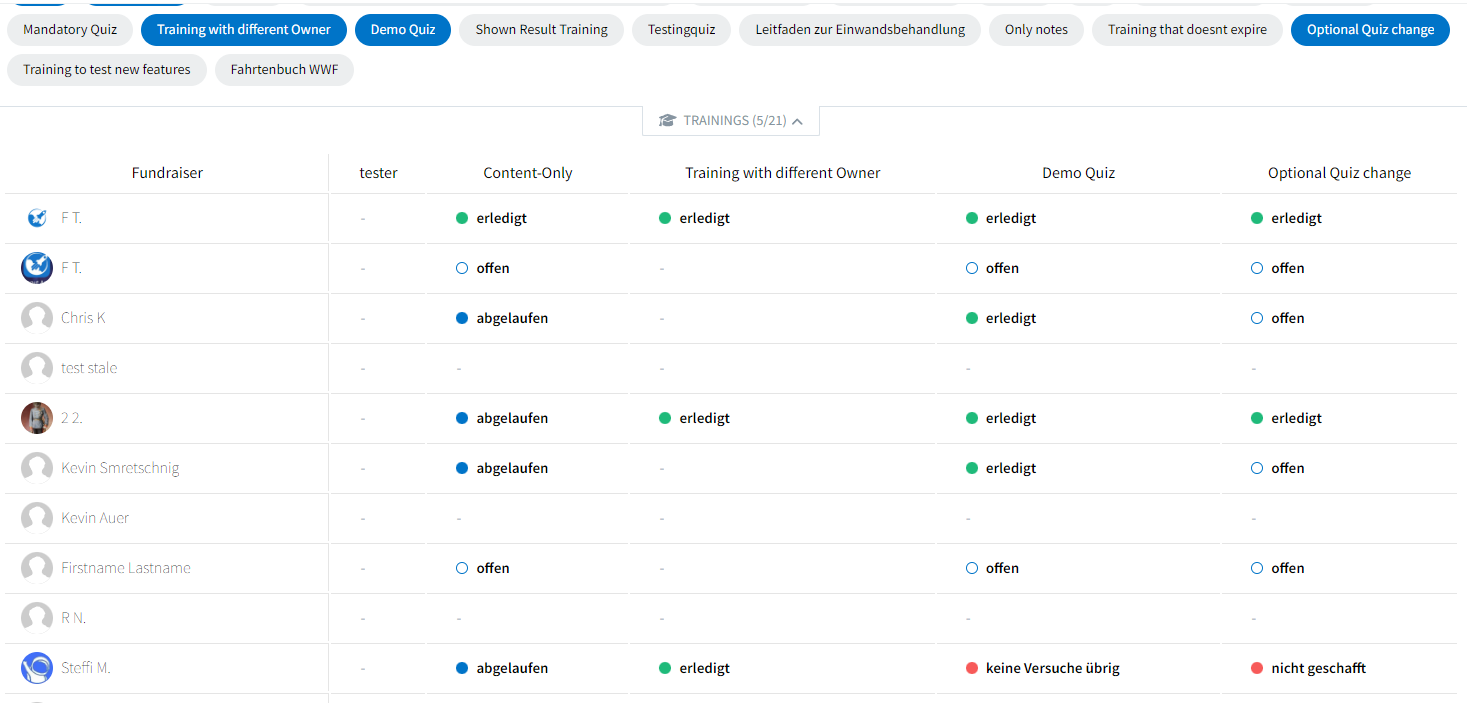Enable Training to test new features chip

(x=107, y=70)
